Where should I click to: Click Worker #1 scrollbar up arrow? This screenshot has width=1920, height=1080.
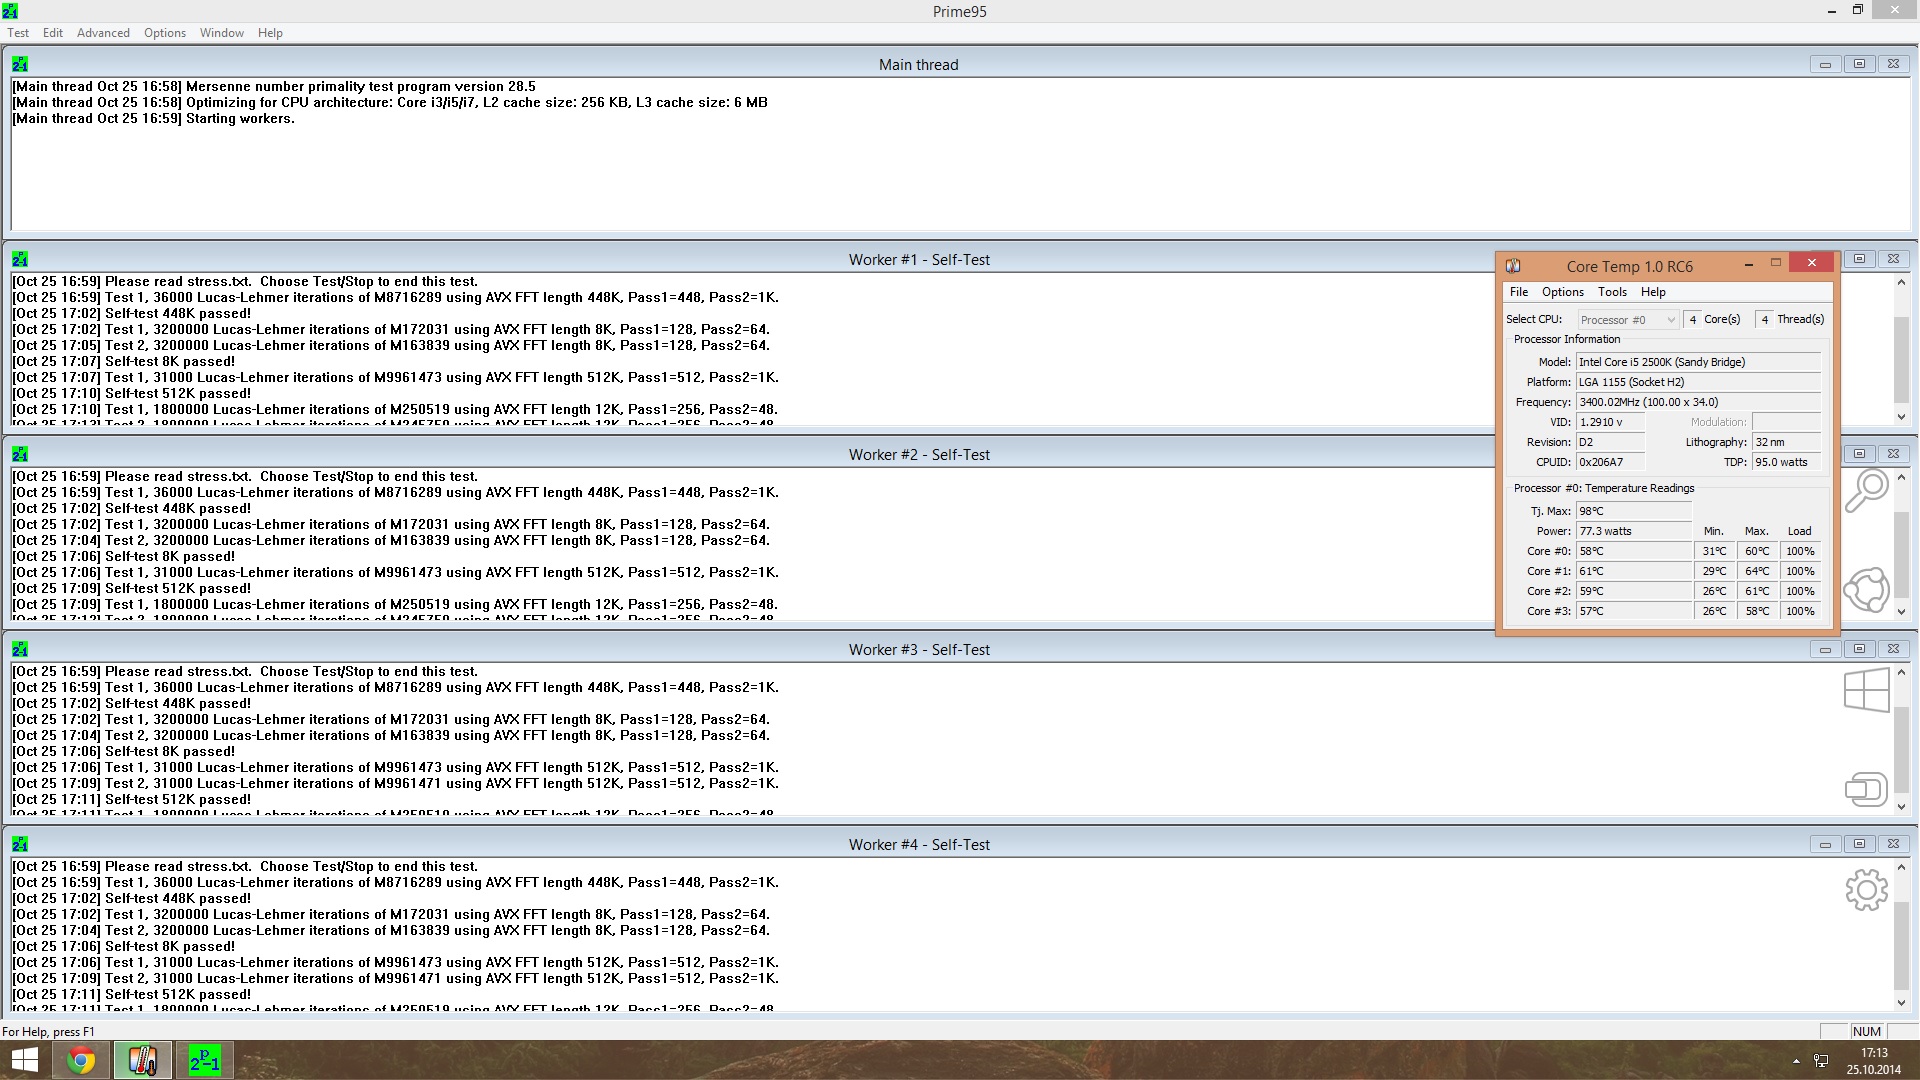1901,282
